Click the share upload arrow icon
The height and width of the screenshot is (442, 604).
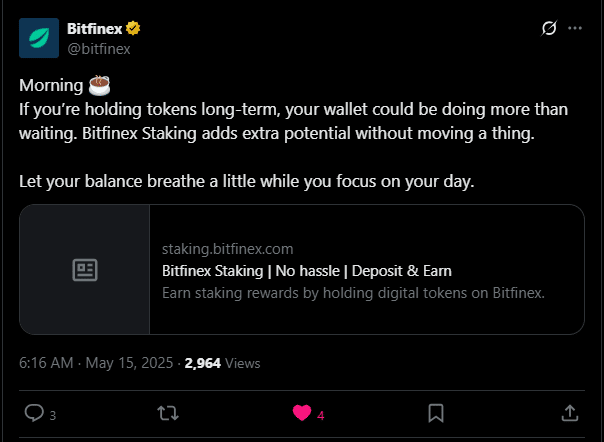(570, 413)
